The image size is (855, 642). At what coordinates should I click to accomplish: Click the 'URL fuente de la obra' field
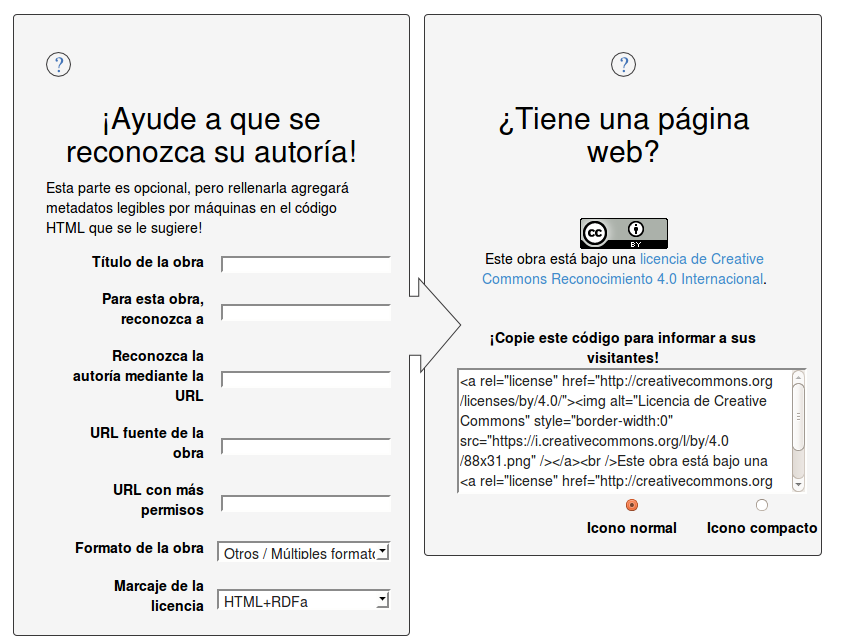coord(305,446)
